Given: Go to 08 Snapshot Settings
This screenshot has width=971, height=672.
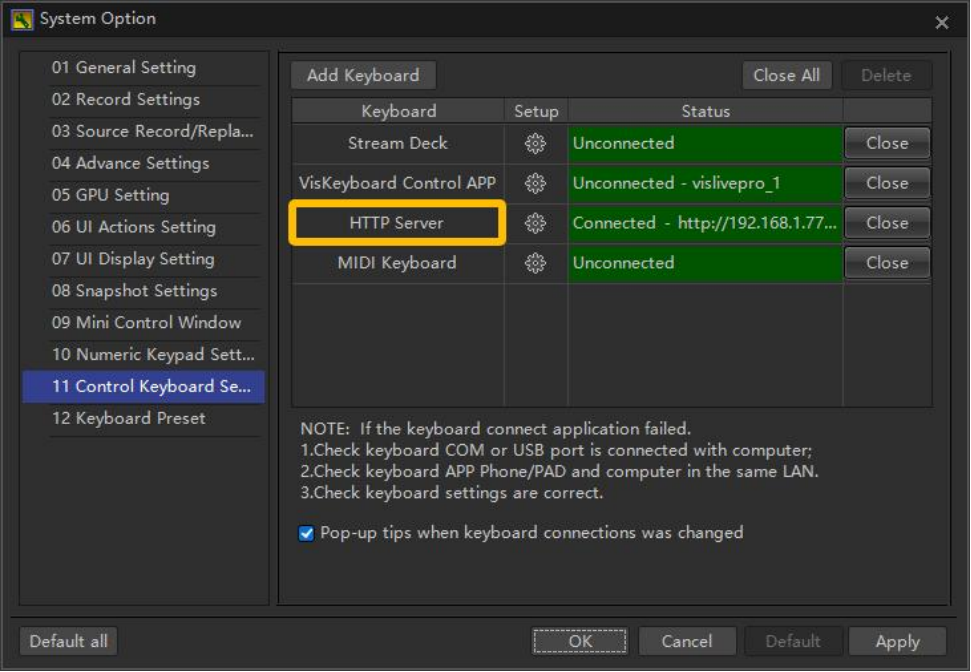Looking at the screenshot, I should 134,291.
